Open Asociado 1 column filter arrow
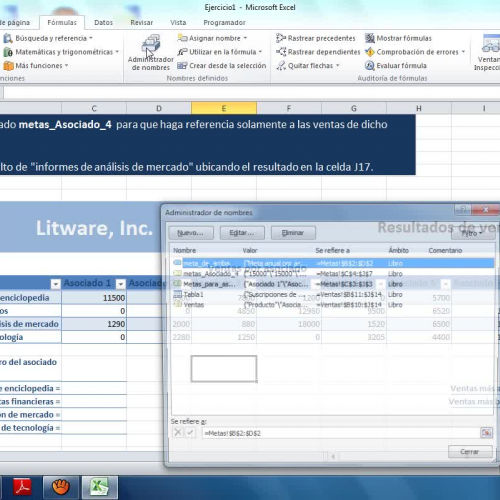Image resolution: width=500 pixels, height=500 pixels. coord(120,284)
